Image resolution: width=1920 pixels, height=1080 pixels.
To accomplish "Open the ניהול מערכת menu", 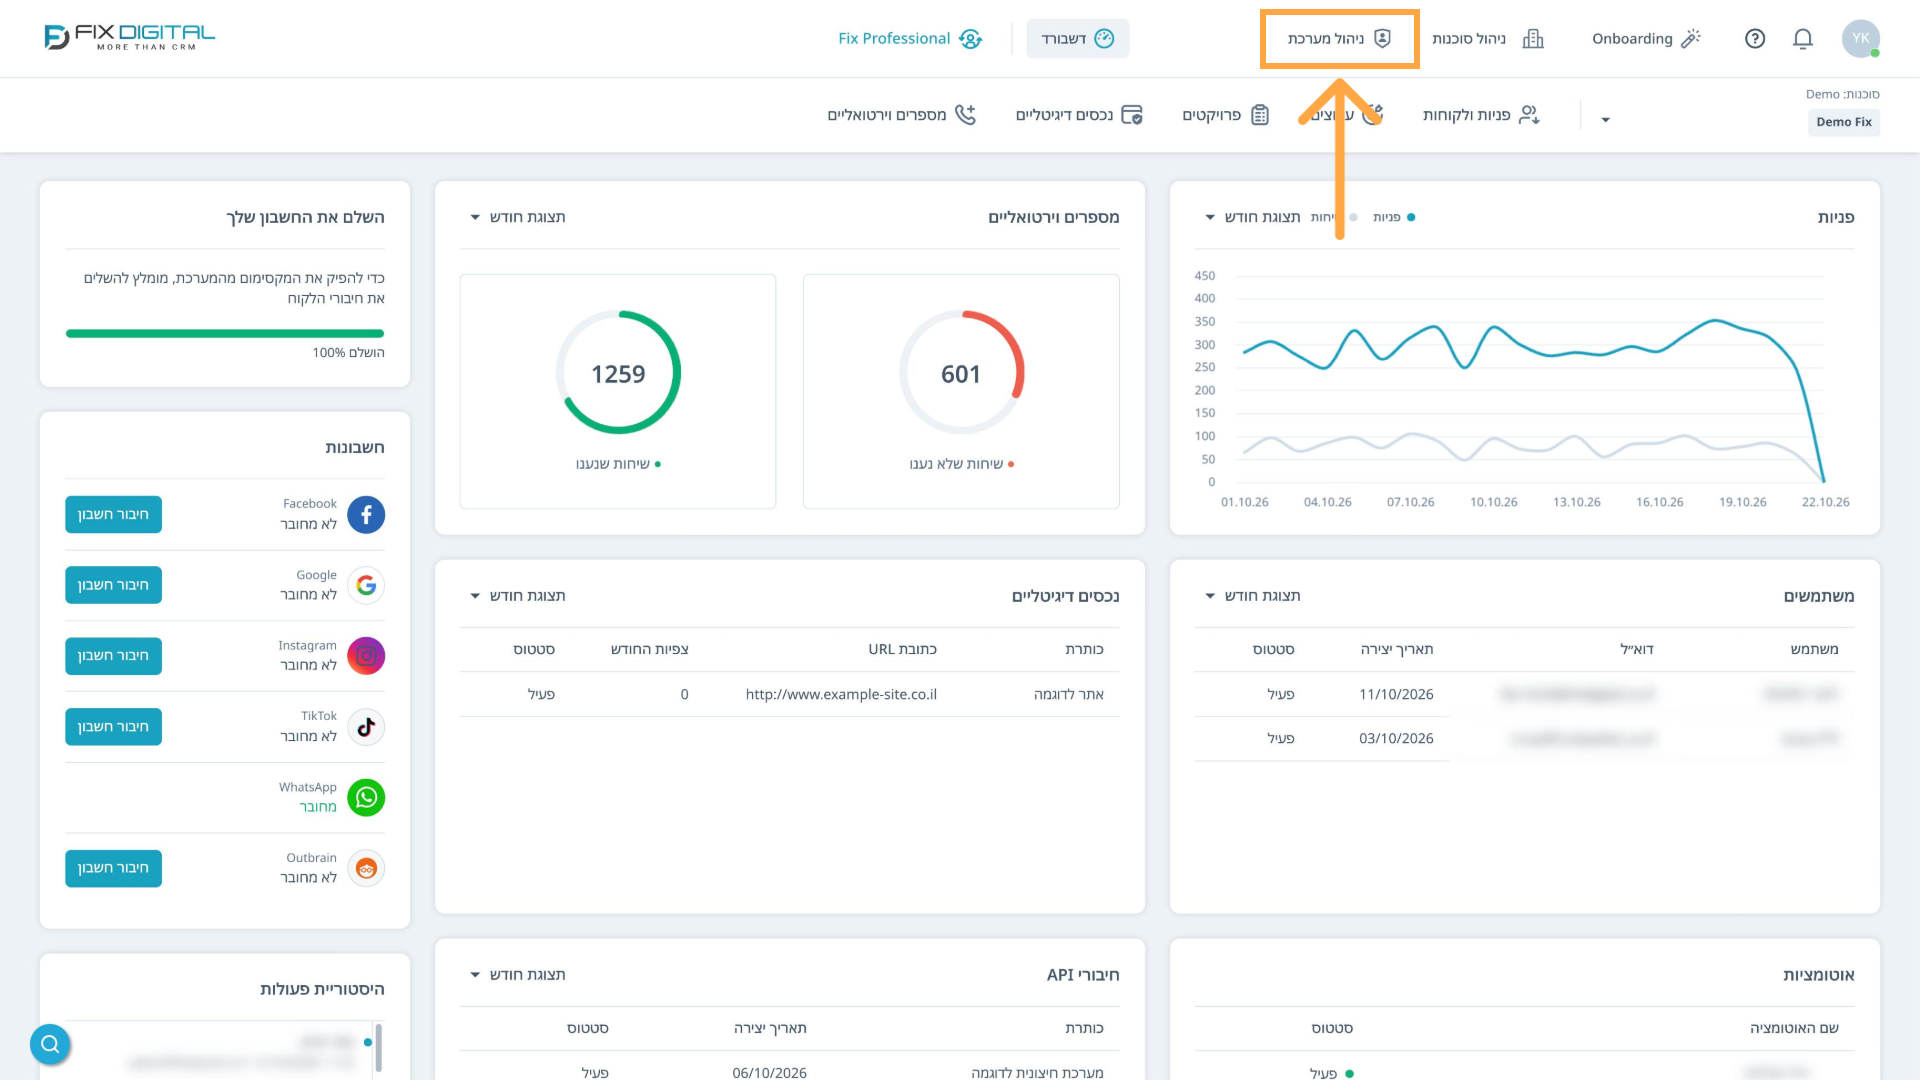I will [x=1339, y=38].
